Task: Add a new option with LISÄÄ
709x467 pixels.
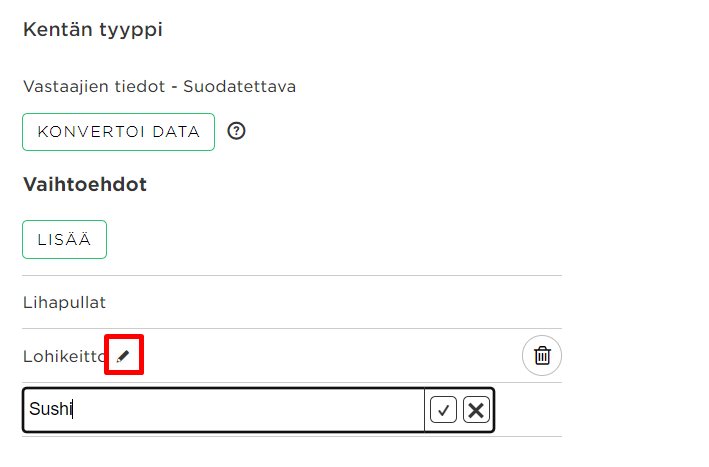Action: (64, 240)
